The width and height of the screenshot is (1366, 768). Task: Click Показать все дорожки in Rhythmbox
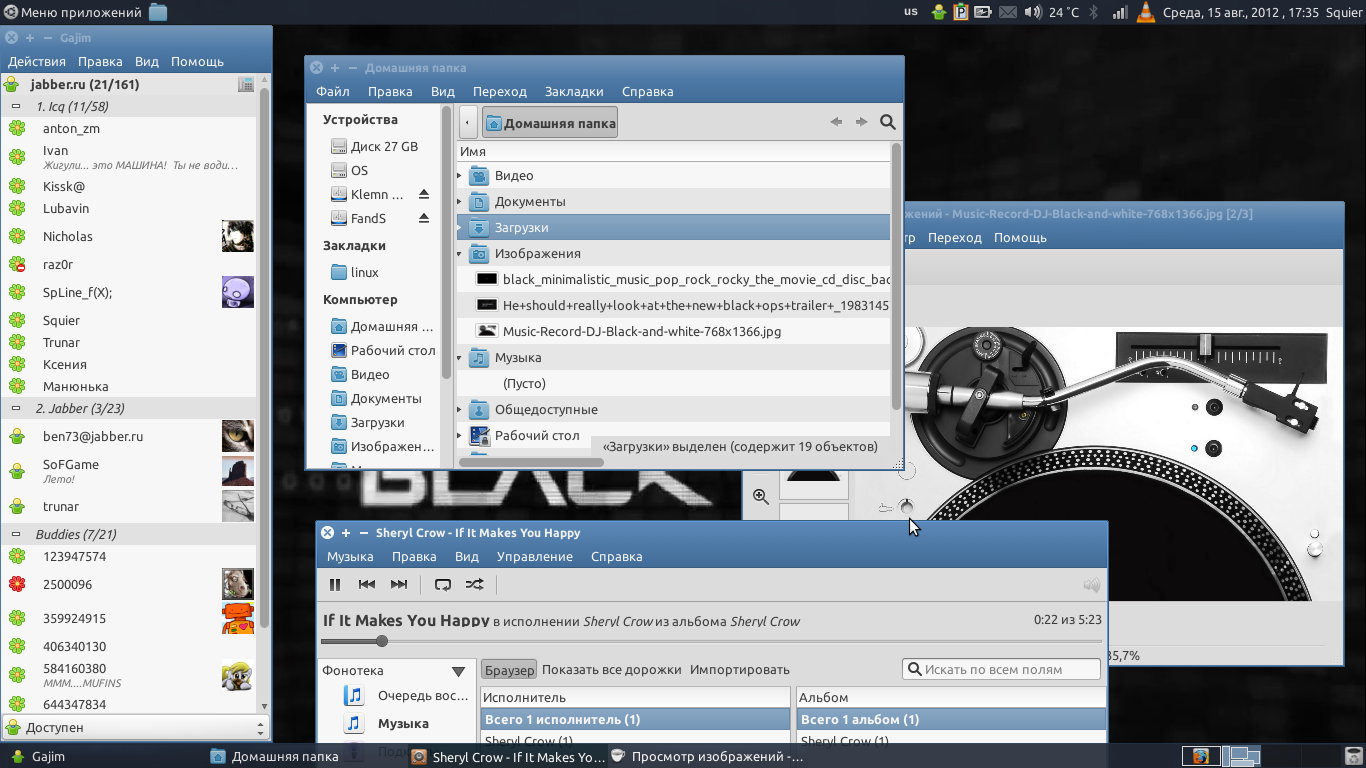612,669
